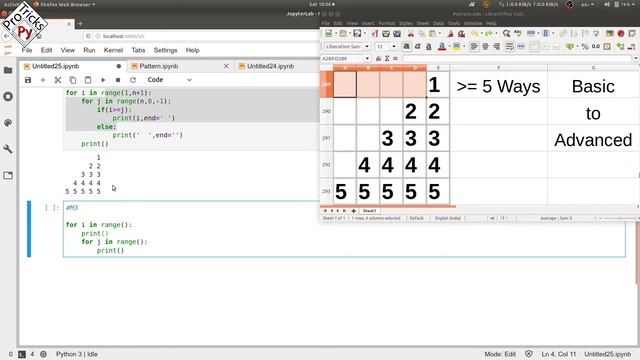Copy selected cells in JupyterLab toolbar
The image size is (640, 360).
(73, 80)
